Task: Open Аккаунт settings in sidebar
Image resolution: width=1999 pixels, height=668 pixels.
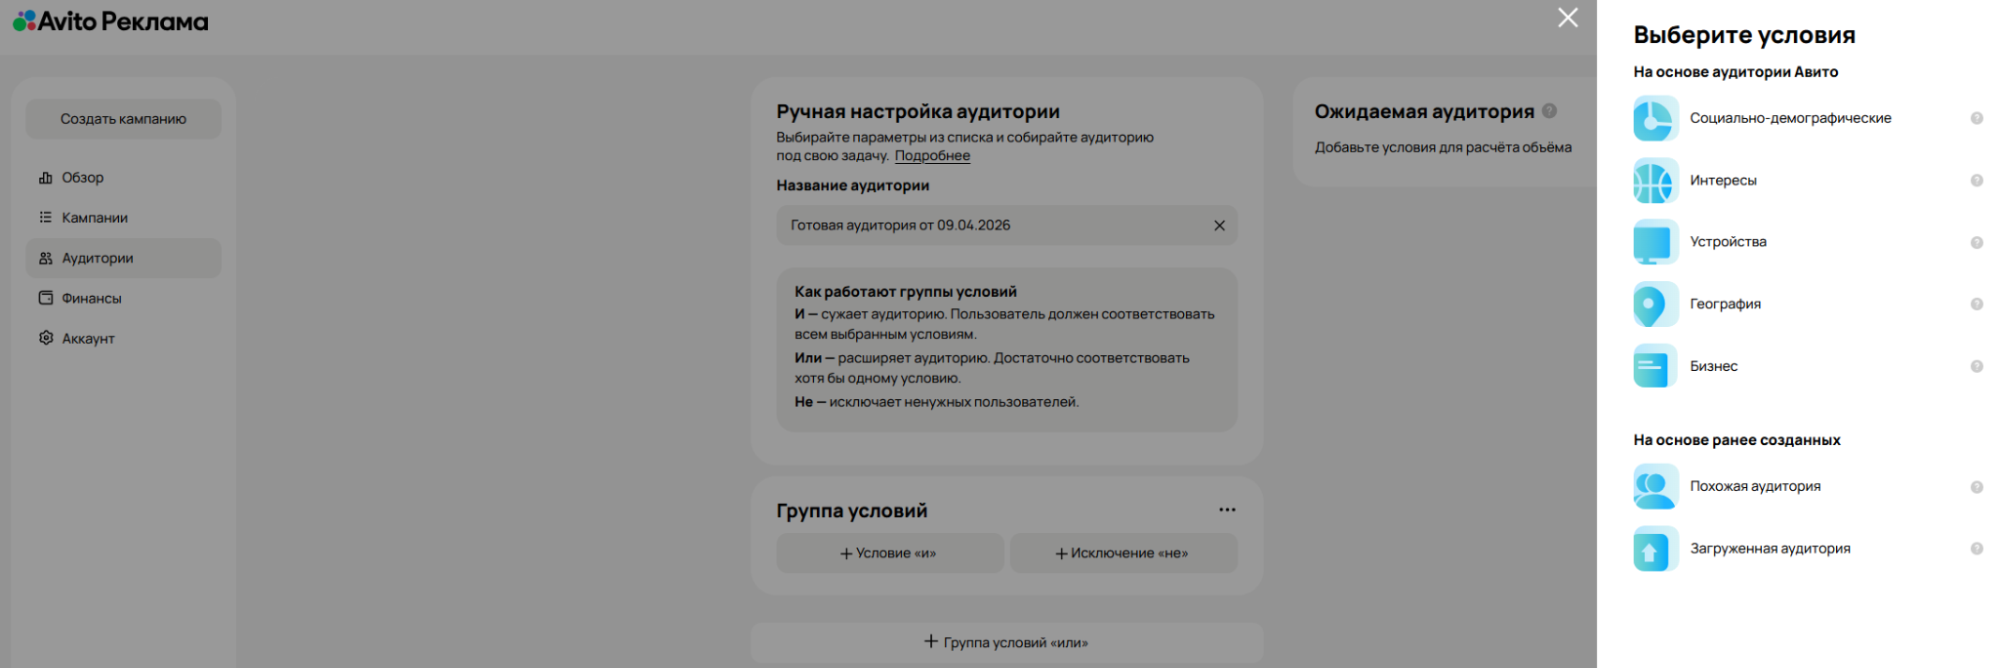Action: coord(88,339)
